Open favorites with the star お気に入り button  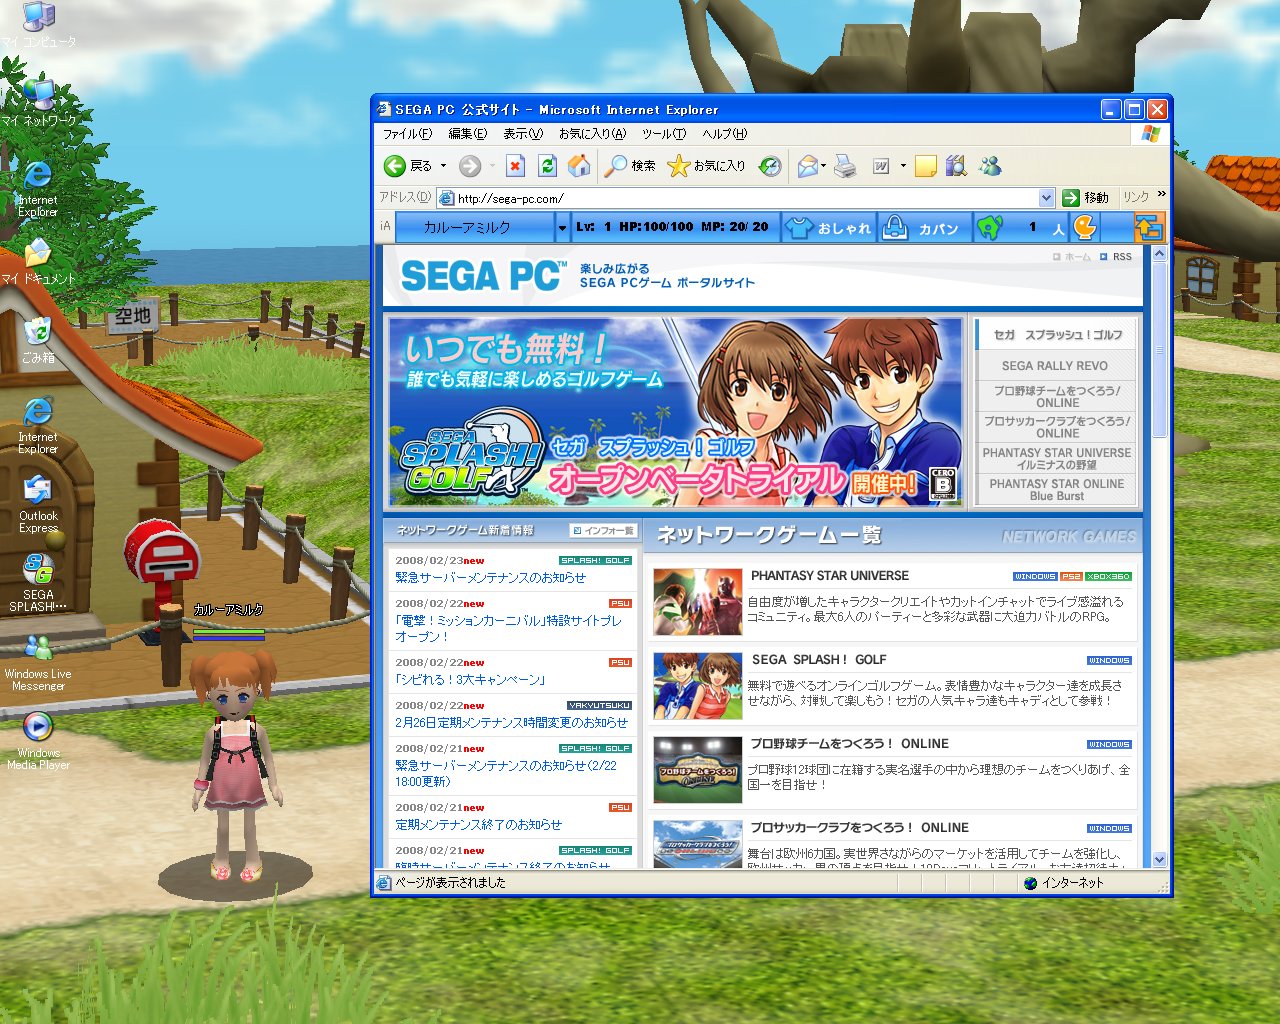[x=706, y=166]
